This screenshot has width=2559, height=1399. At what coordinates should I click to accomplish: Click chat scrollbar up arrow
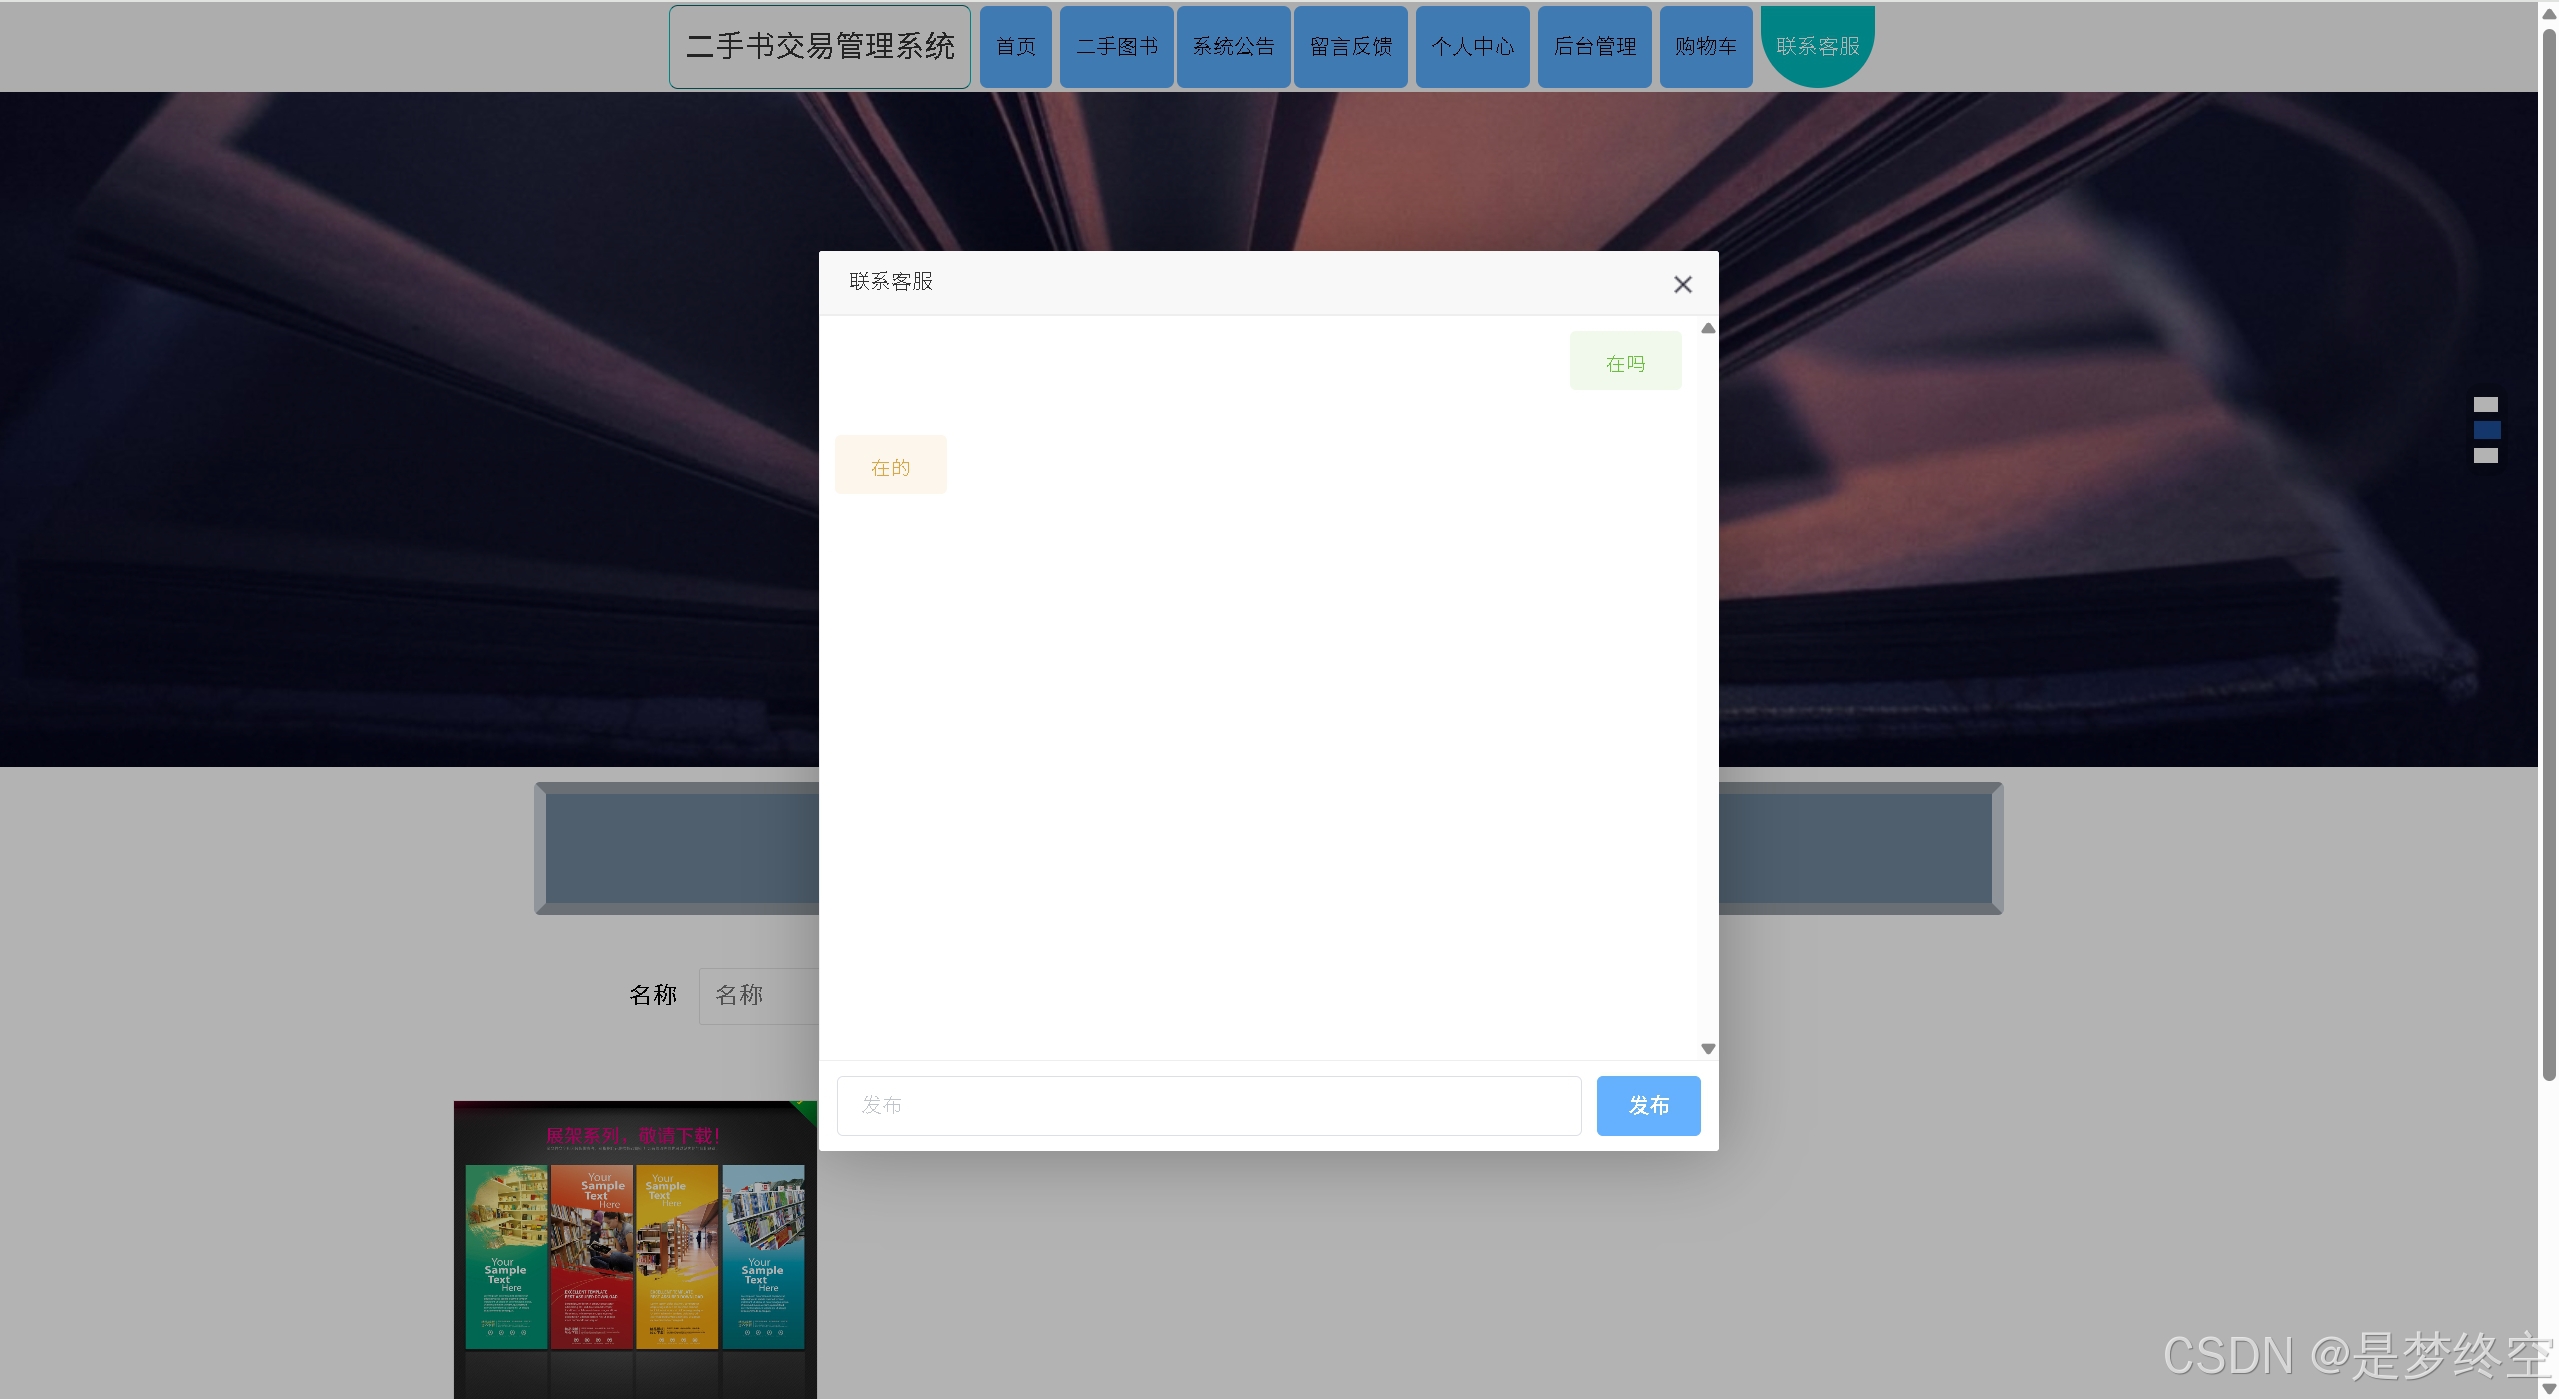[1707, 328]
